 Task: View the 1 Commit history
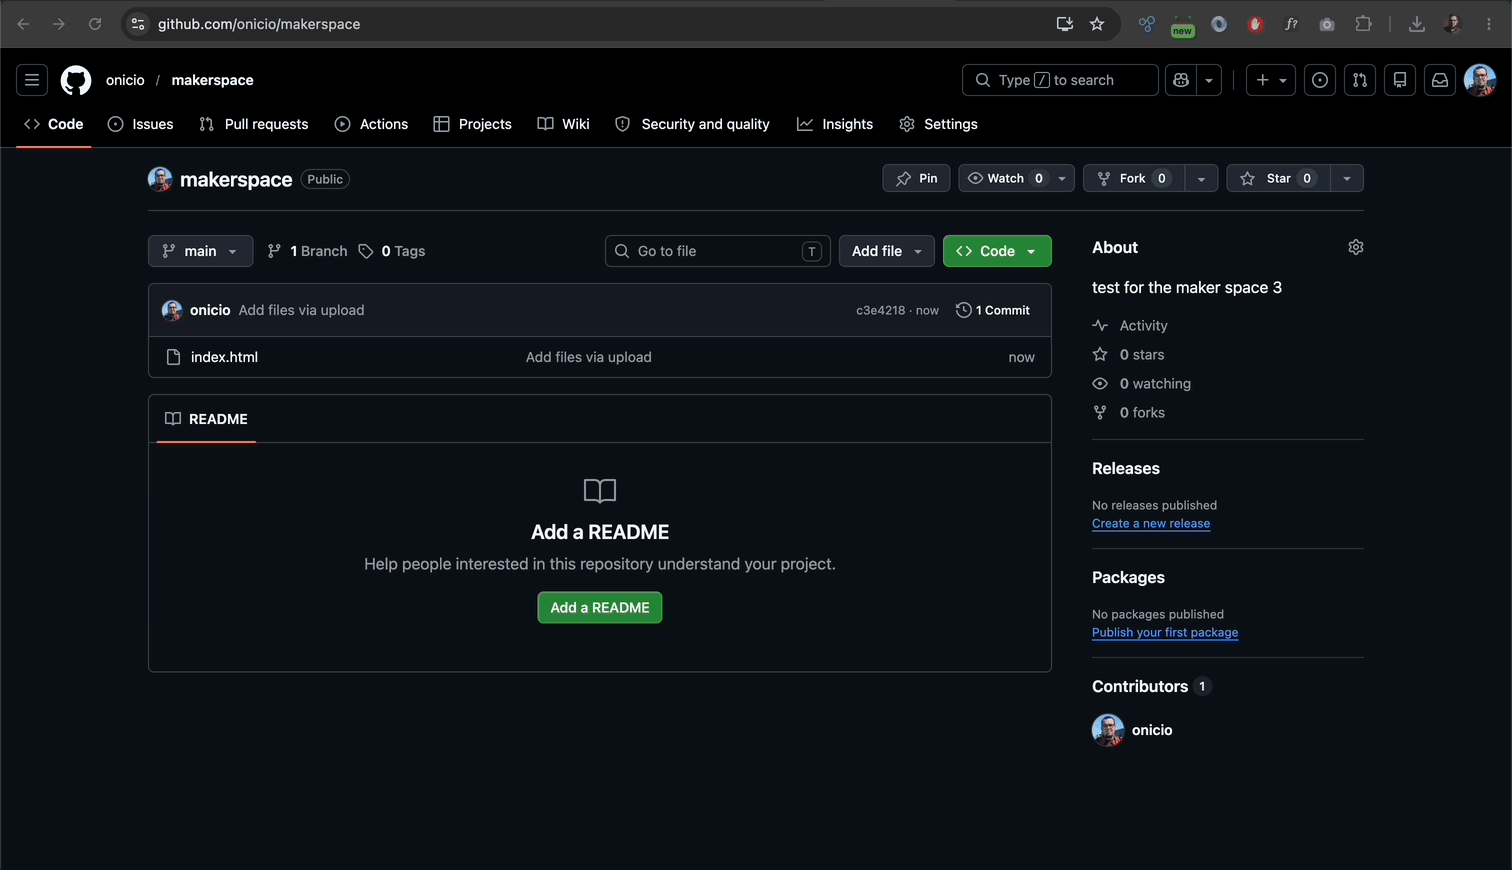pos(993,310)
